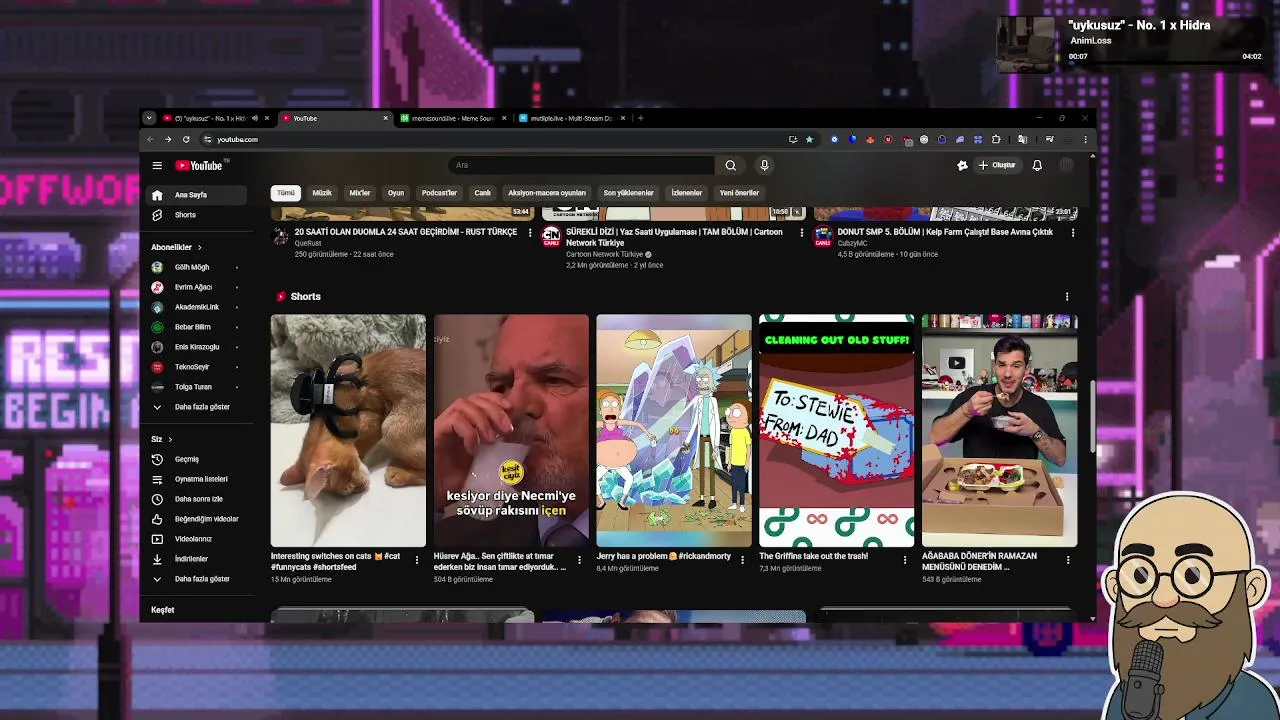Open Gölh Mögh channel subscription

coord(197,267)
